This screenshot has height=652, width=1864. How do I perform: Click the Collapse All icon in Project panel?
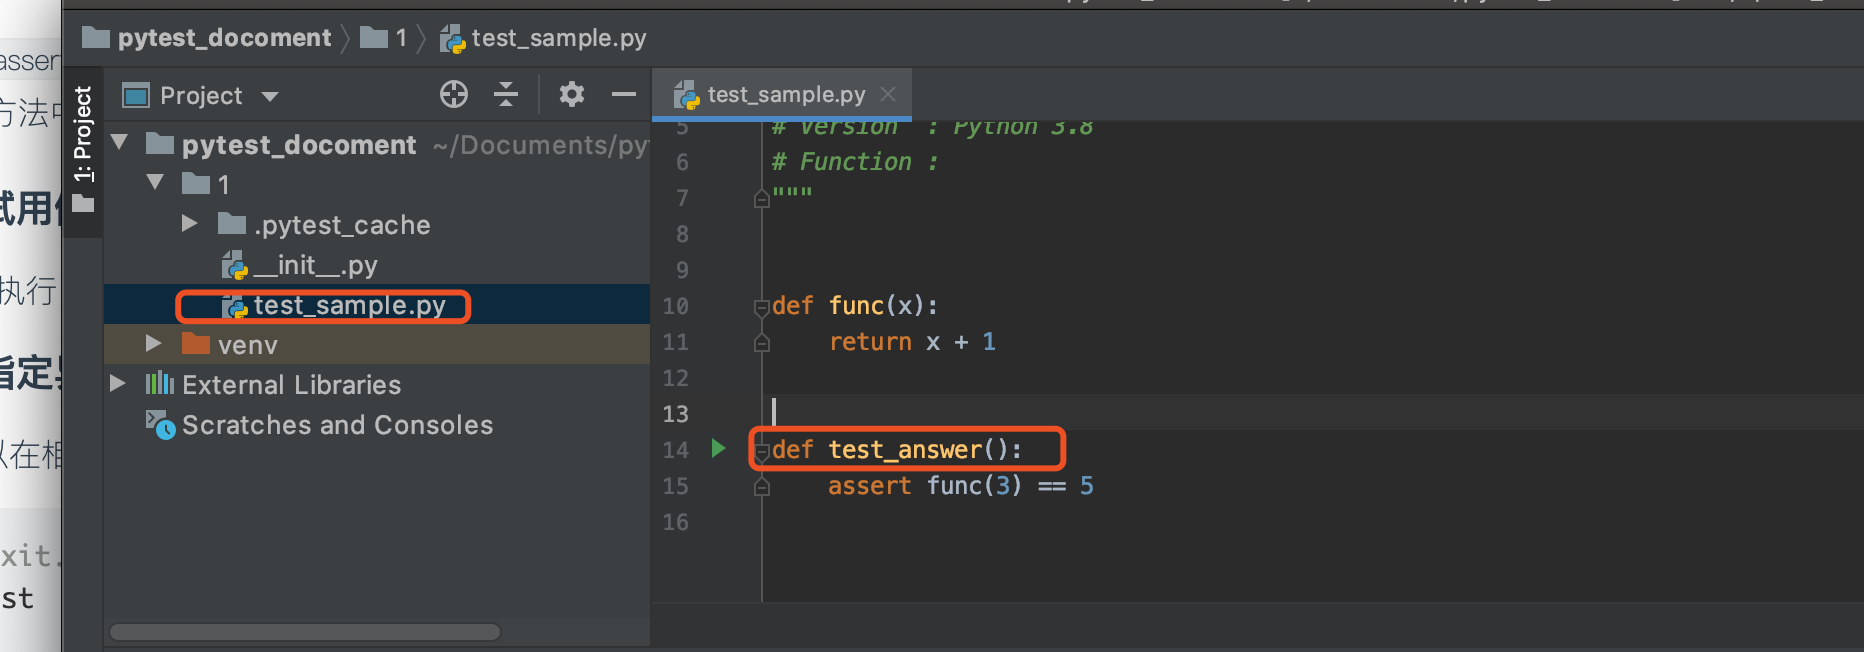[x=506, y=94]
